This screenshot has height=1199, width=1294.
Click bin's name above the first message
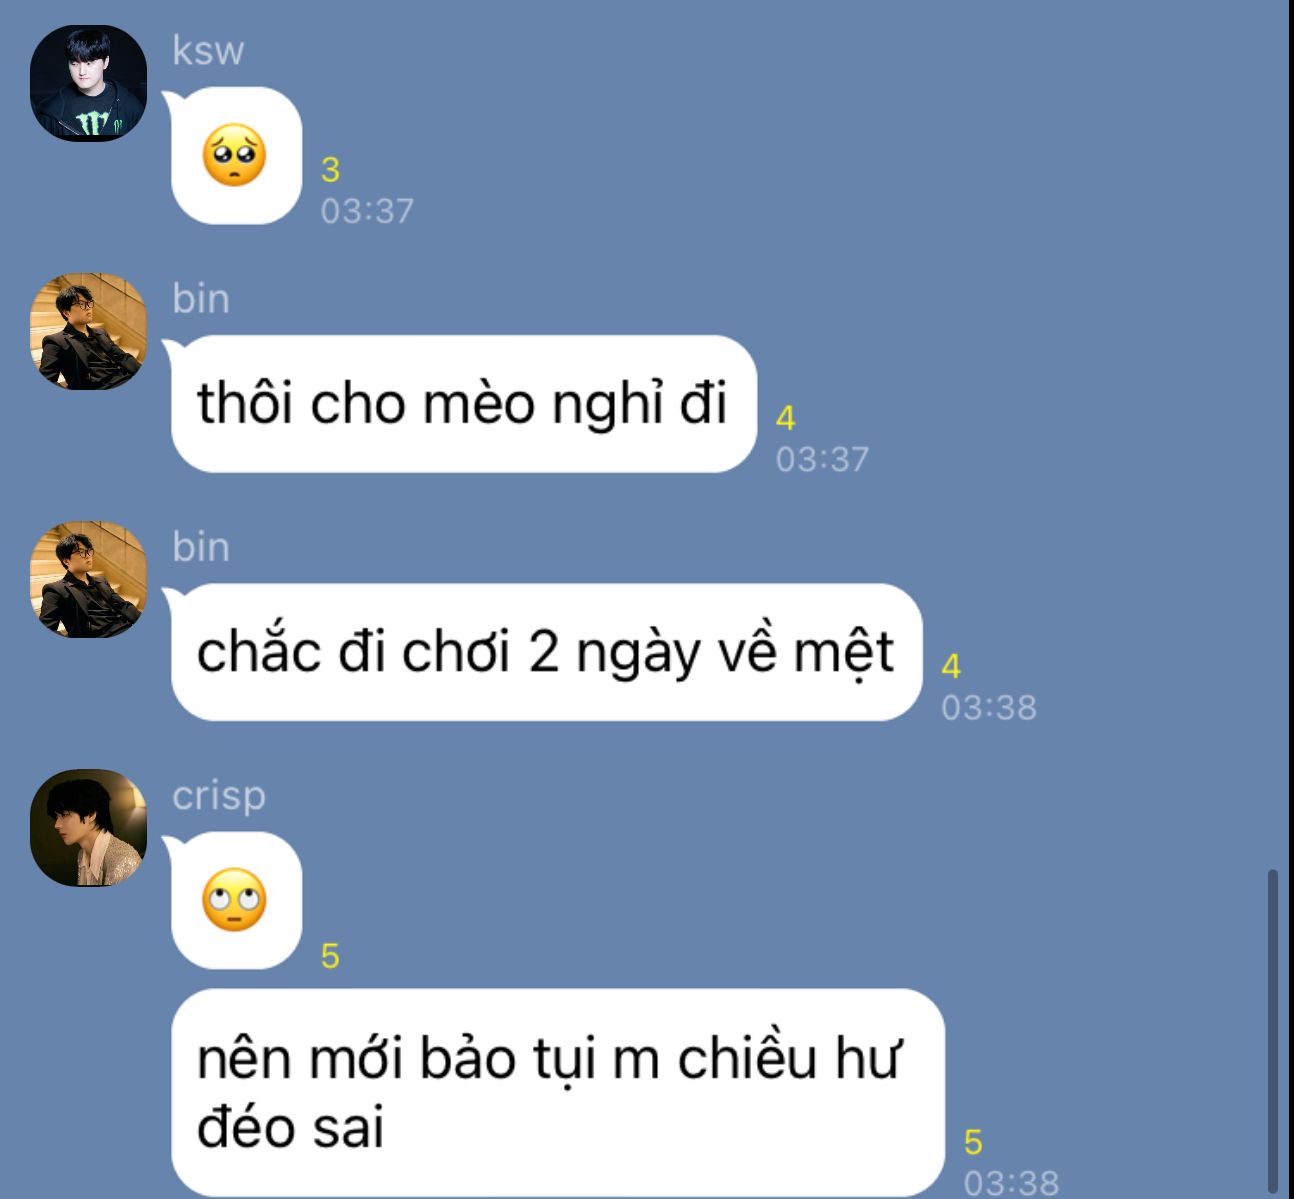(x=201, y=298)
